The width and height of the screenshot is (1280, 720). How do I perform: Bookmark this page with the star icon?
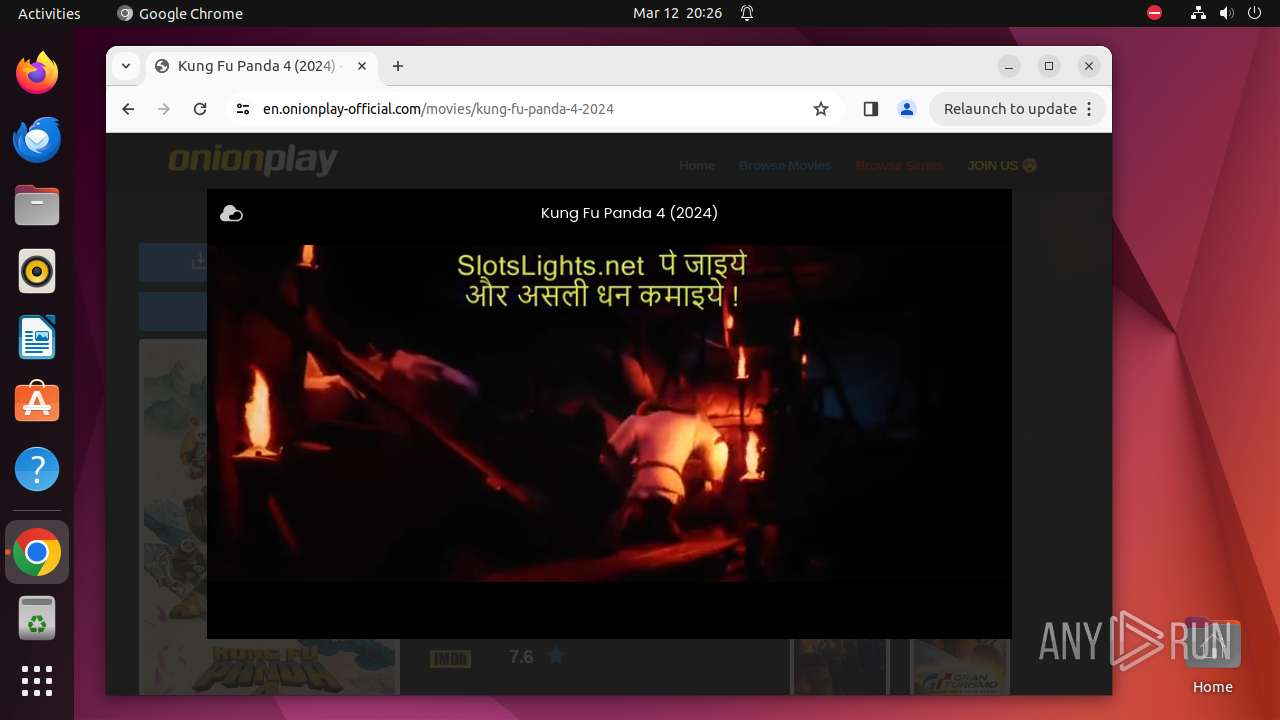(x=821, y=109)
